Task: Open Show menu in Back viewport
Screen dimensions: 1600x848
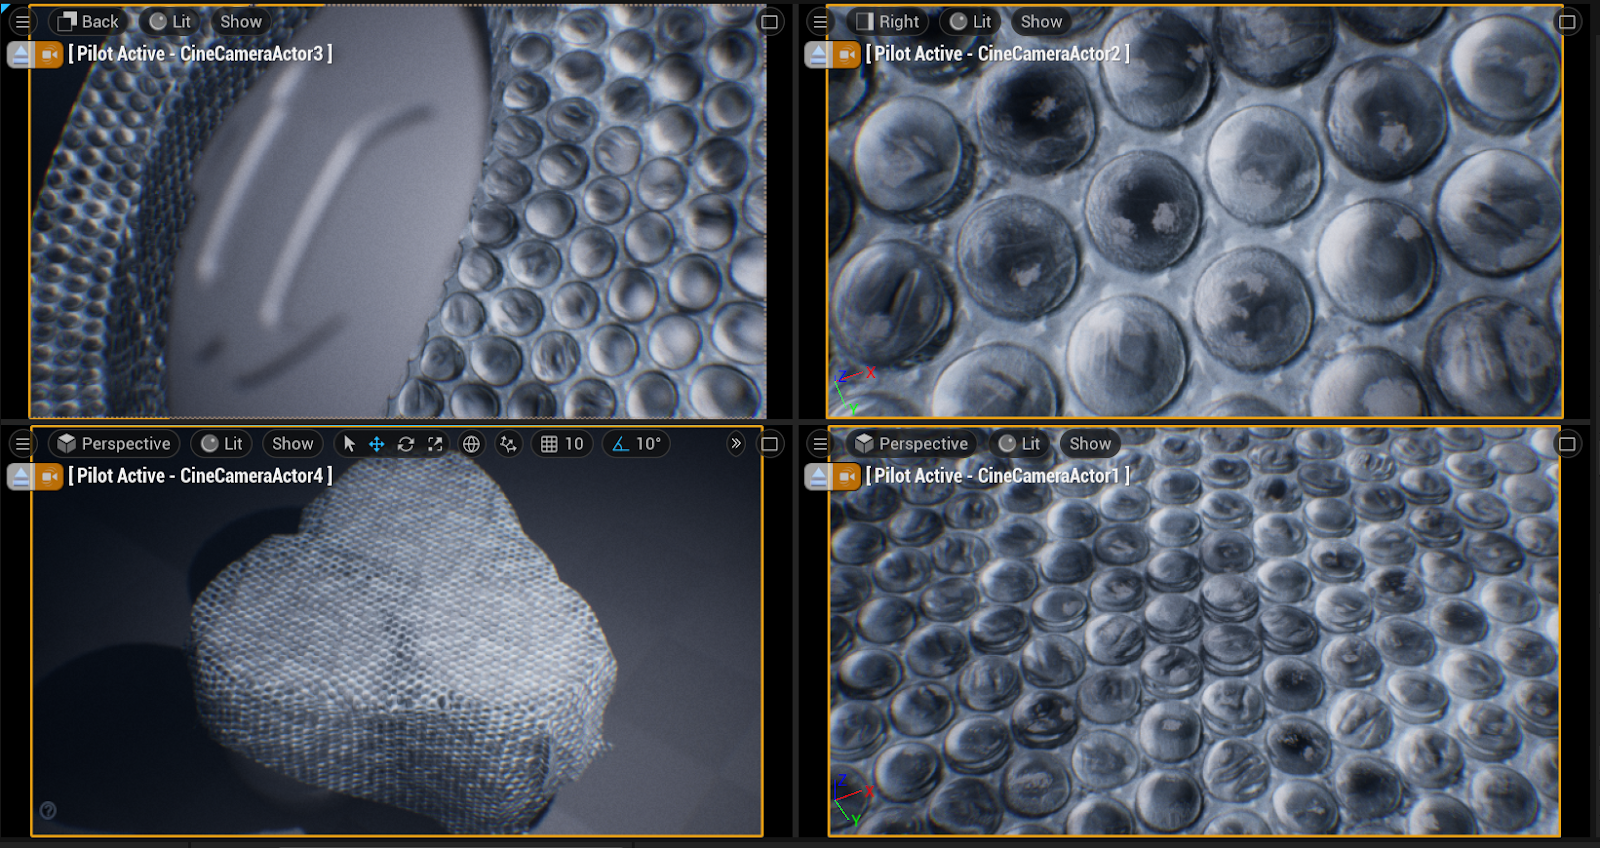Action: click(241, 21)
